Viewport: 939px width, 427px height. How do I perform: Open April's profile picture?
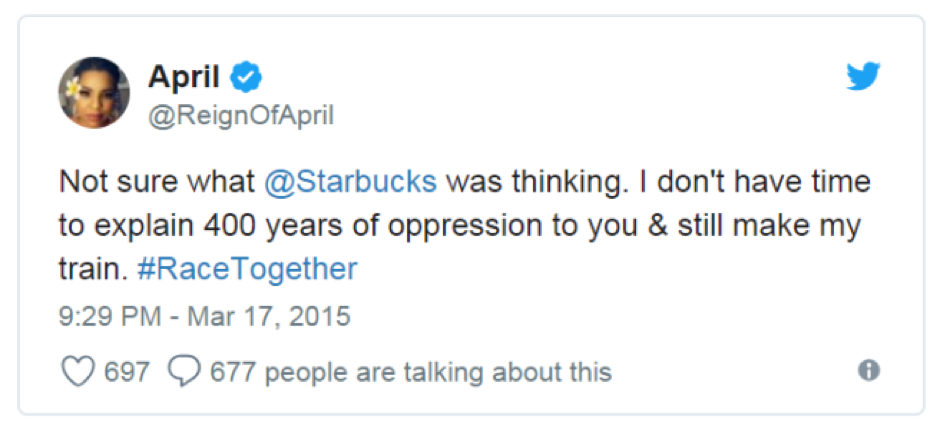[93, 92]
